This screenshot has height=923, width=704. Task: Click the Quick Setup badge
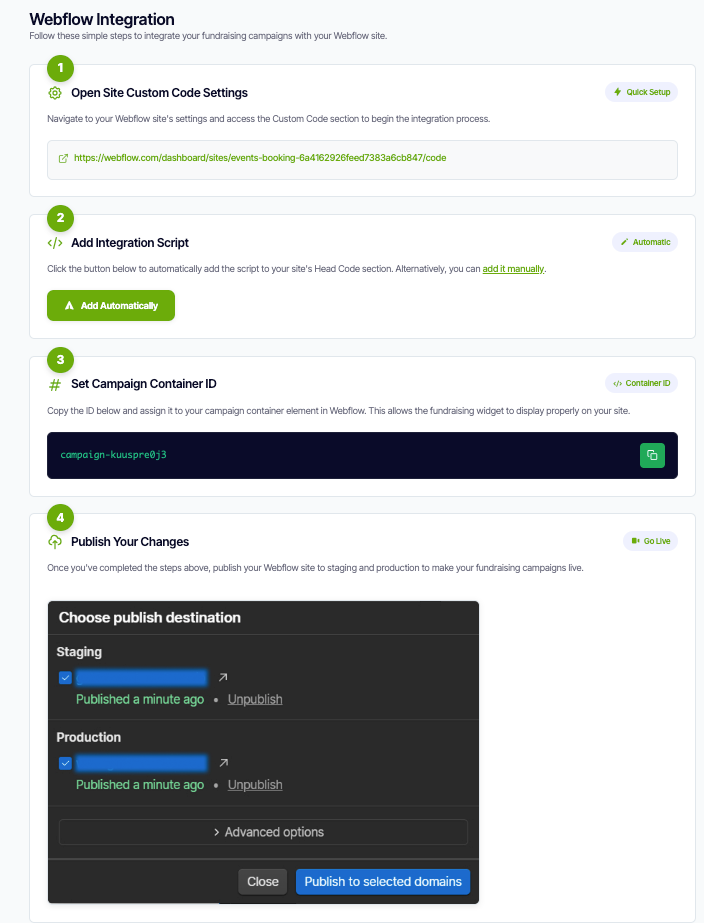click(x=641, y=91)
